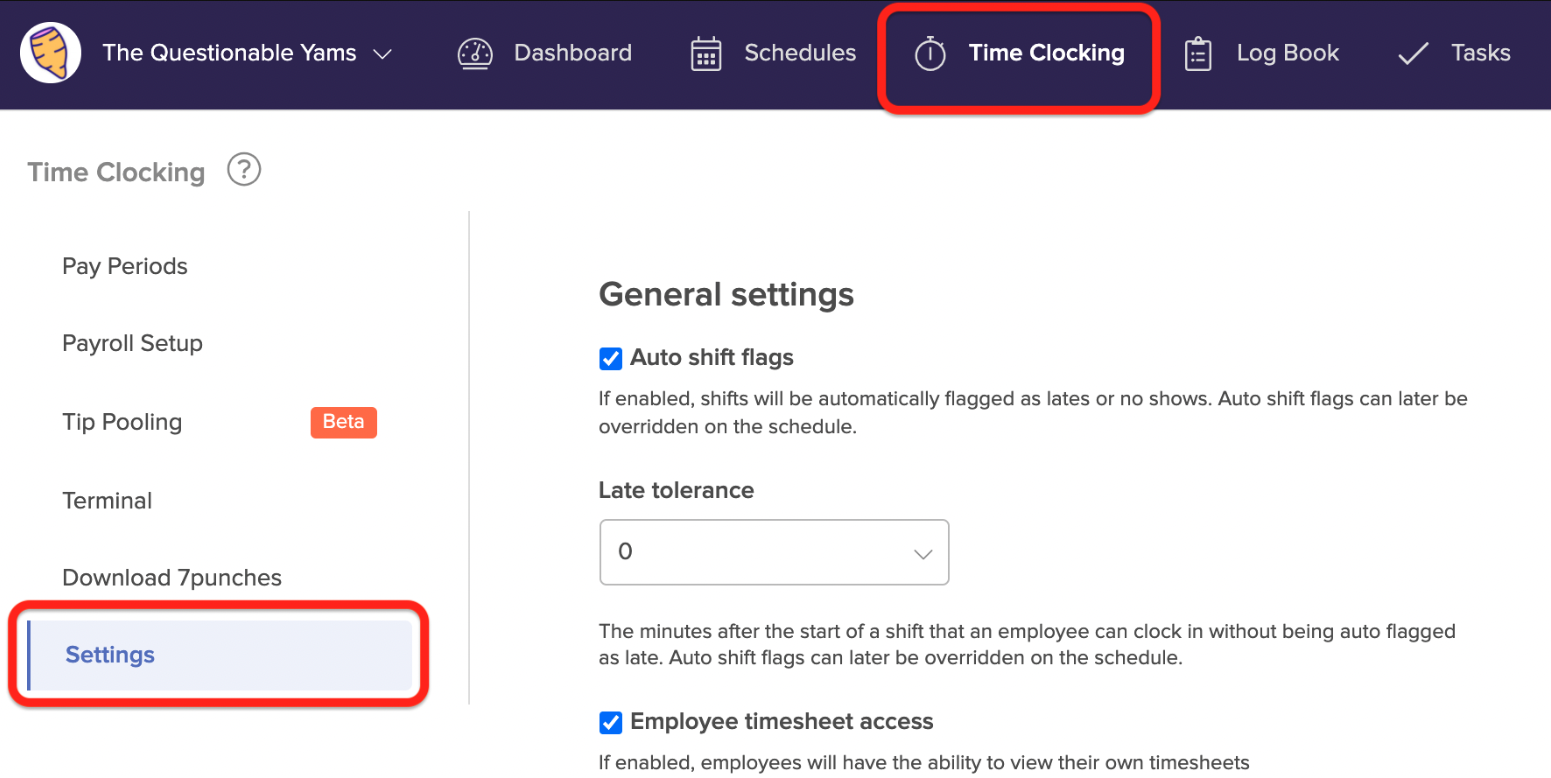Click the orange Beta badge

pyautogui.click(x=343, y=422)
